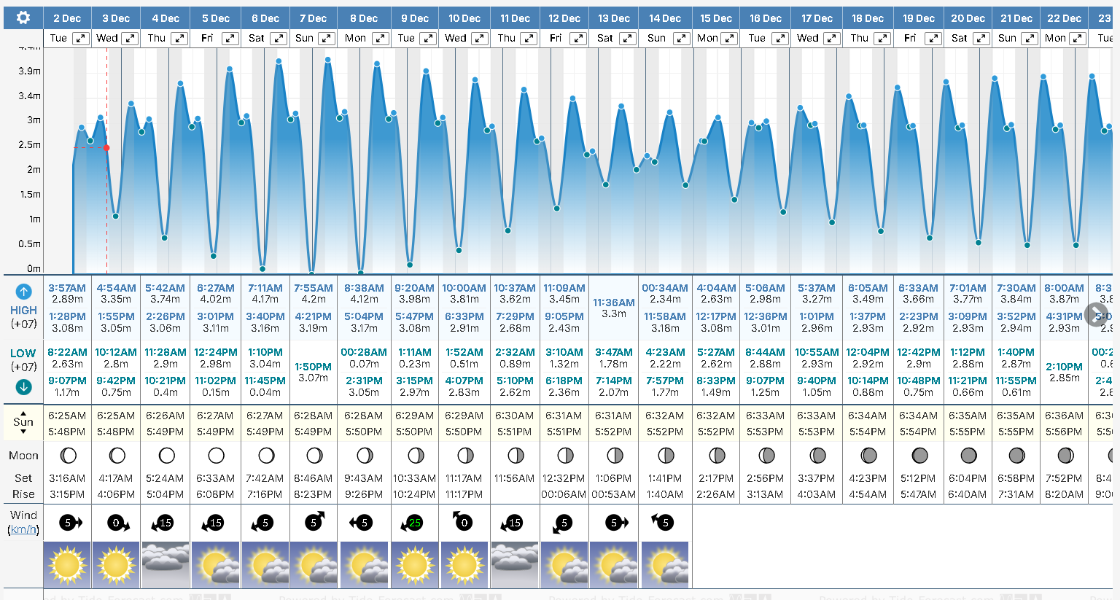Open the settings gear icon
This screenshot has height=600, width=1120.
click(x=23, y=18)
